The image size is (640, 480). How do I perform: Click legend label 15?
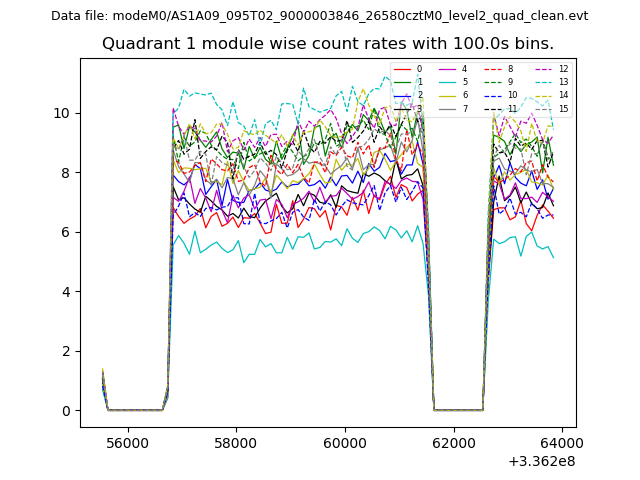pyautogui.click(x=563, y=109)
